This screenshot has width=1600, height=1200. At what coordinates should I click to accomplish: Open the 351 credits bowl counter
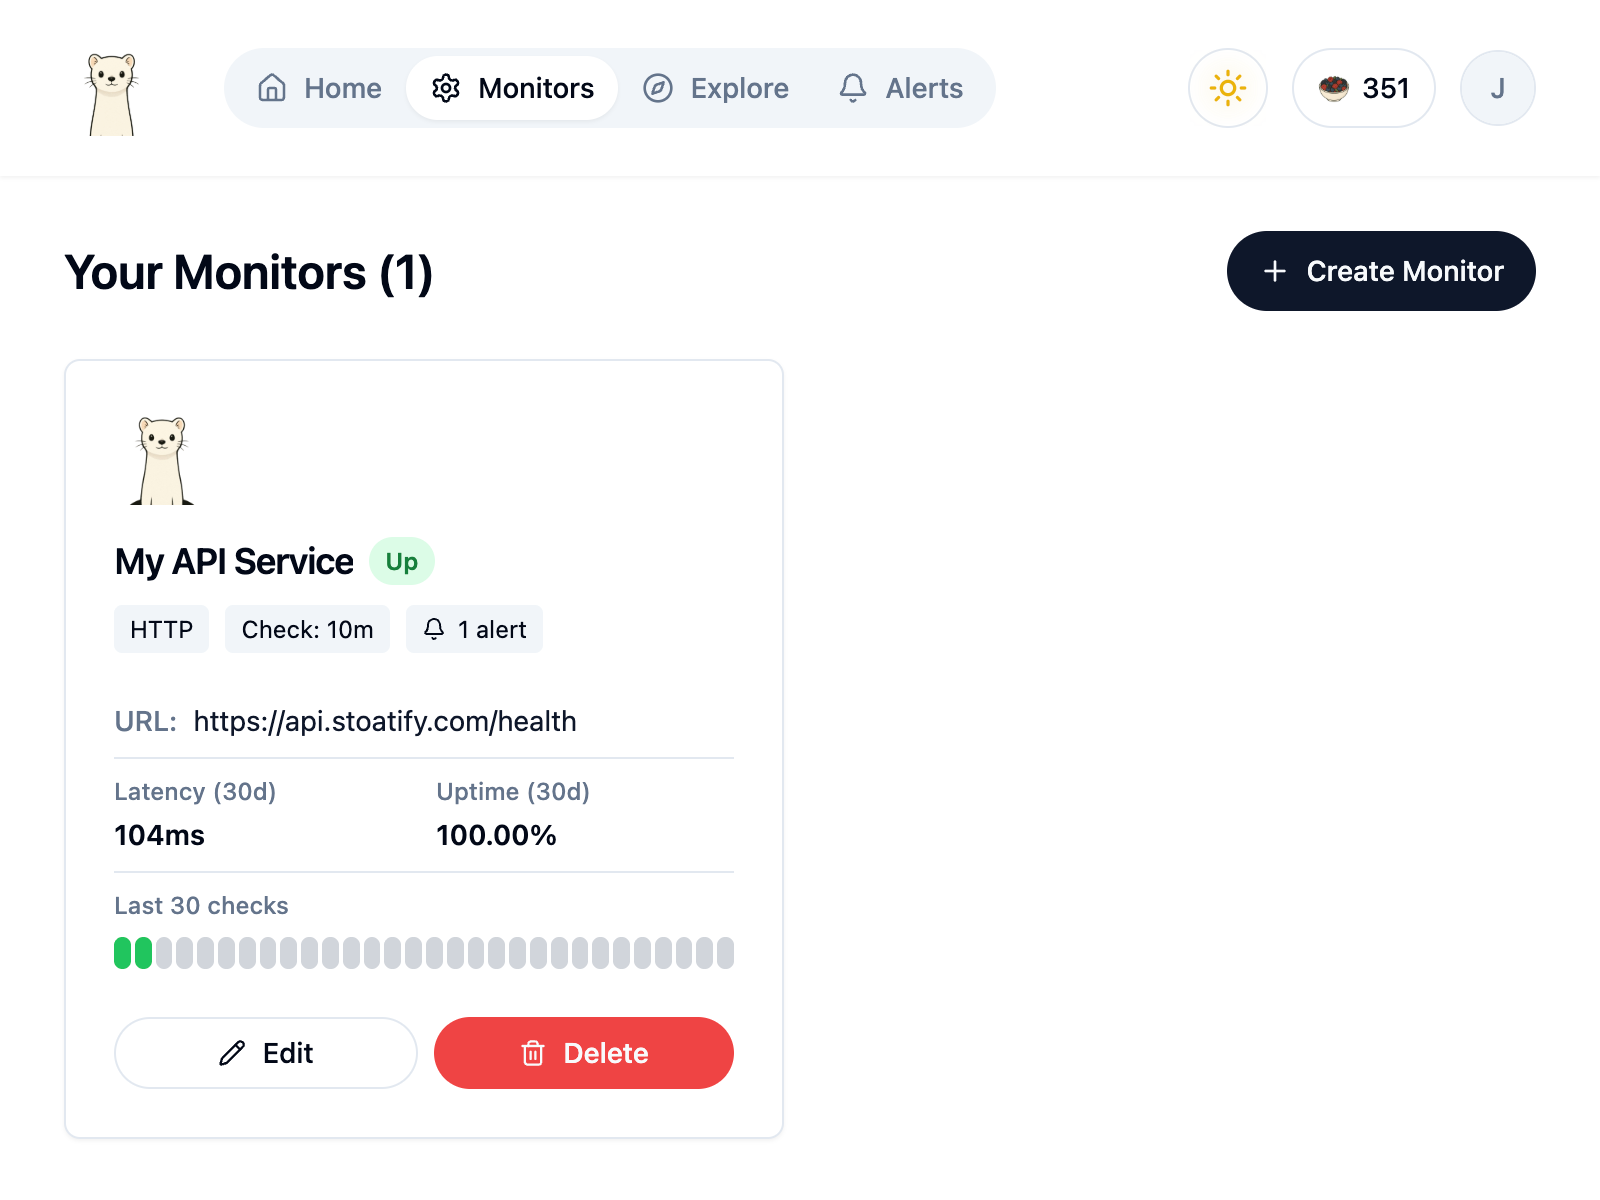(1363, 88)
